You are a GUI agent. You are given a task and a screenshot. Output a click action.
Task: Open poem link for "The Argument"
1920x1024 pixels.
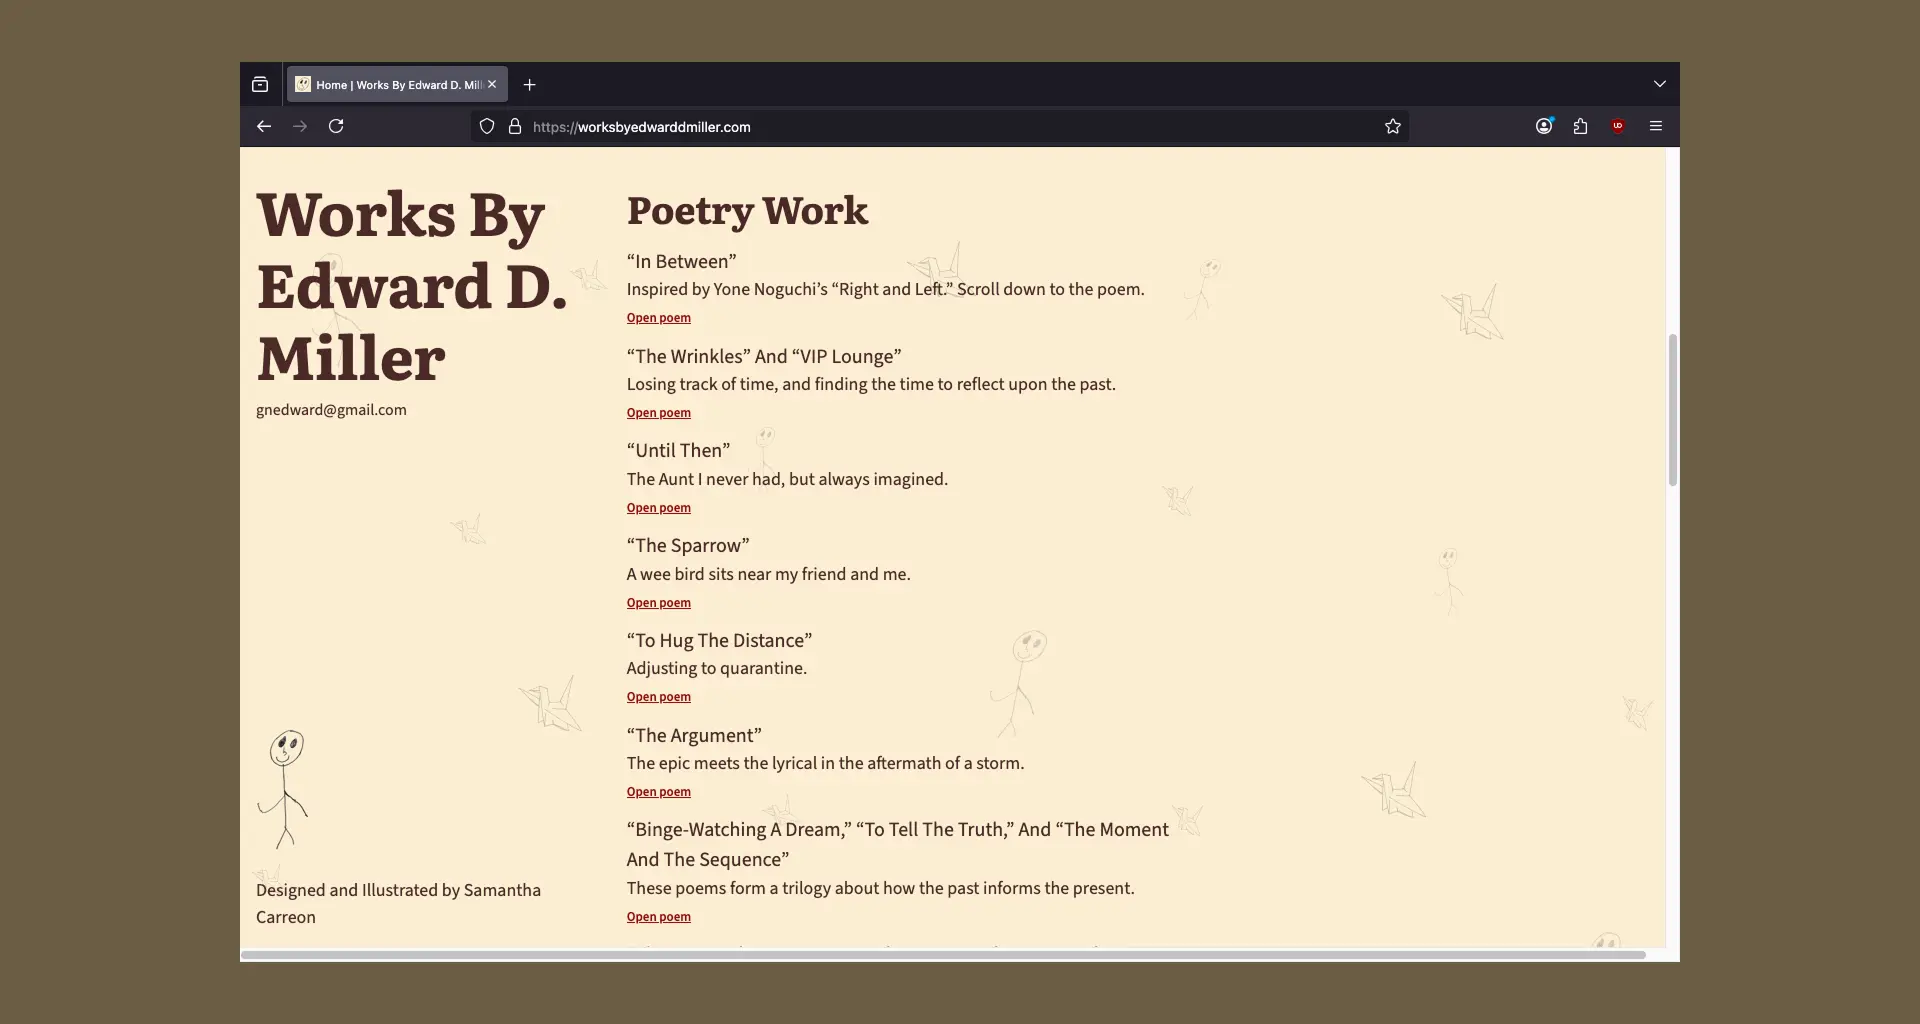click(x=659, y=792)
